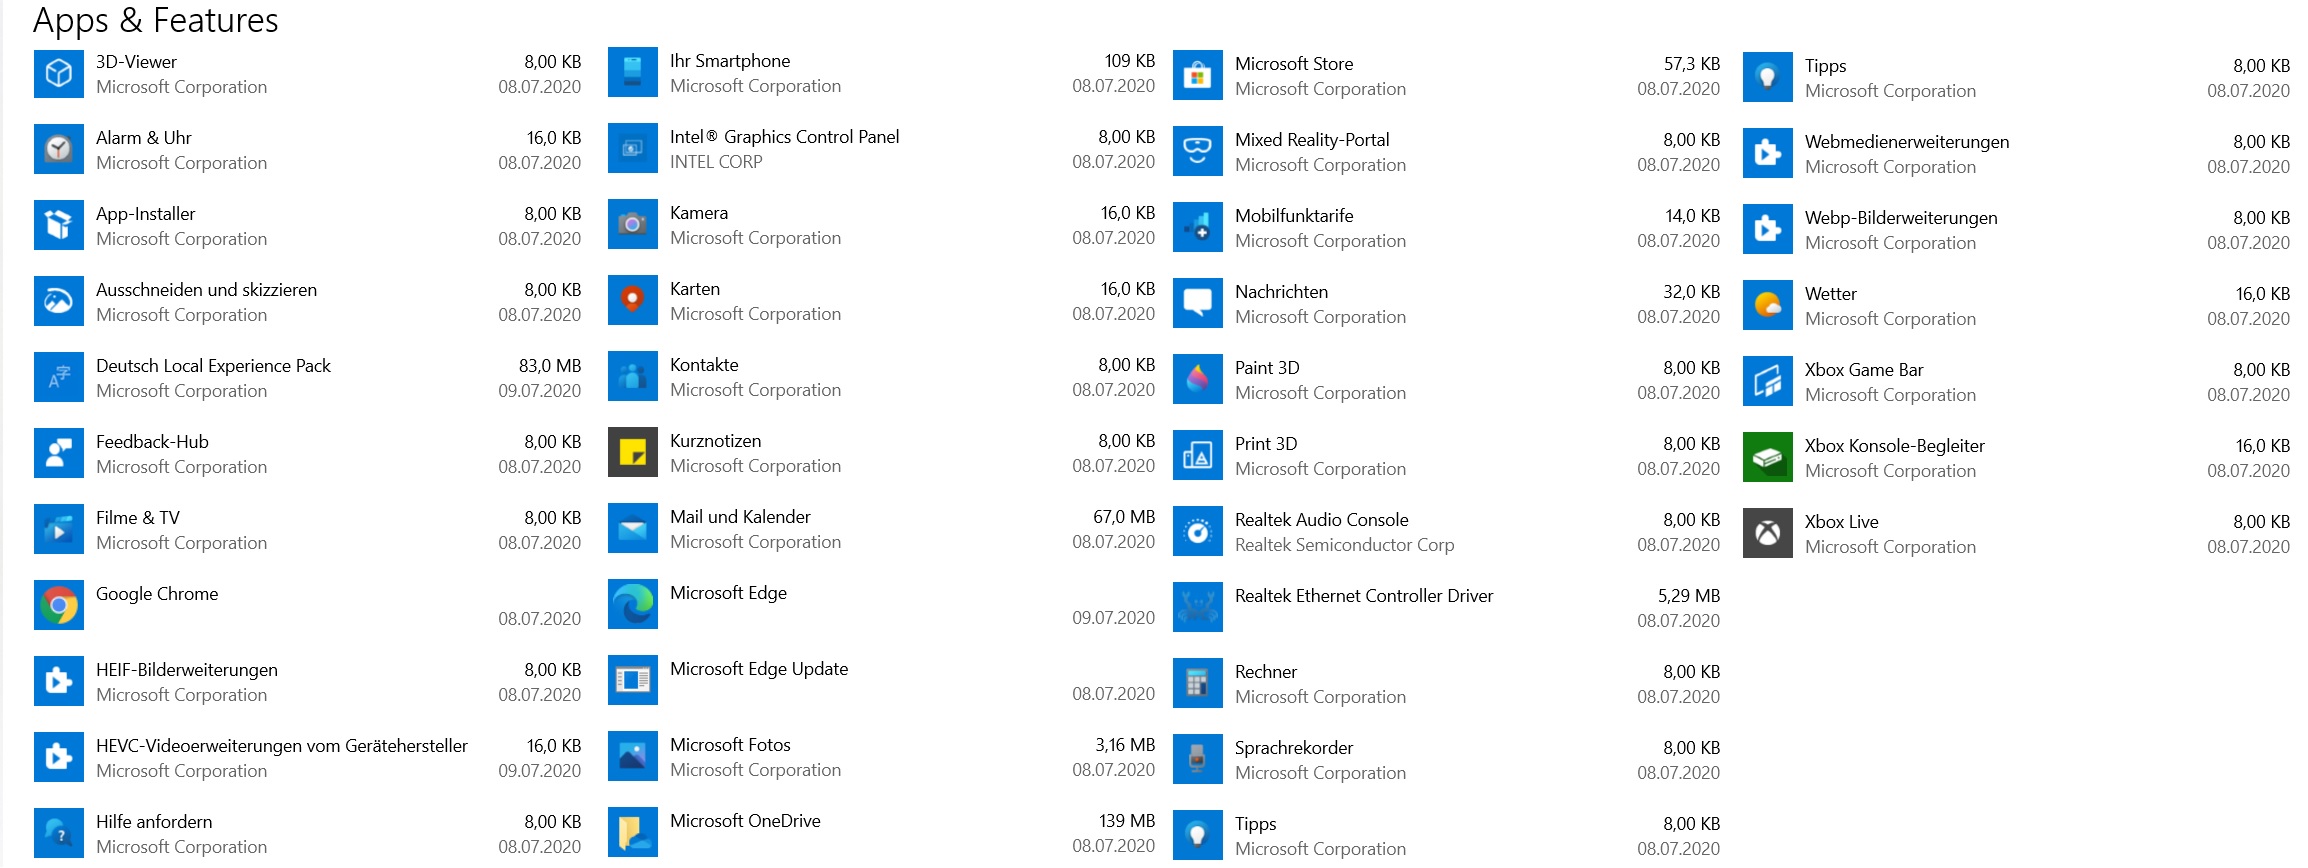The width and height of the screenshot is (2308, 868).
Task: Select the '5,29 MB' size value
Action: [x=1689, y=596]
